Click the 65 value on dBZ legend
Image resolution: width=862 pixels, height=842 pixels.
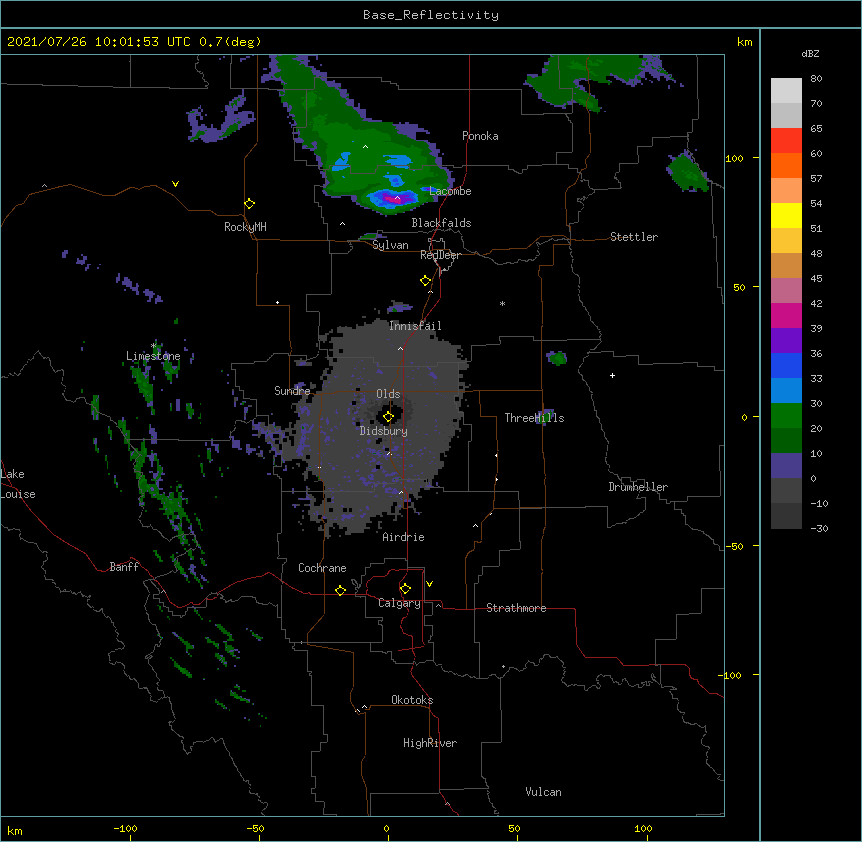(x=816, y=129)
